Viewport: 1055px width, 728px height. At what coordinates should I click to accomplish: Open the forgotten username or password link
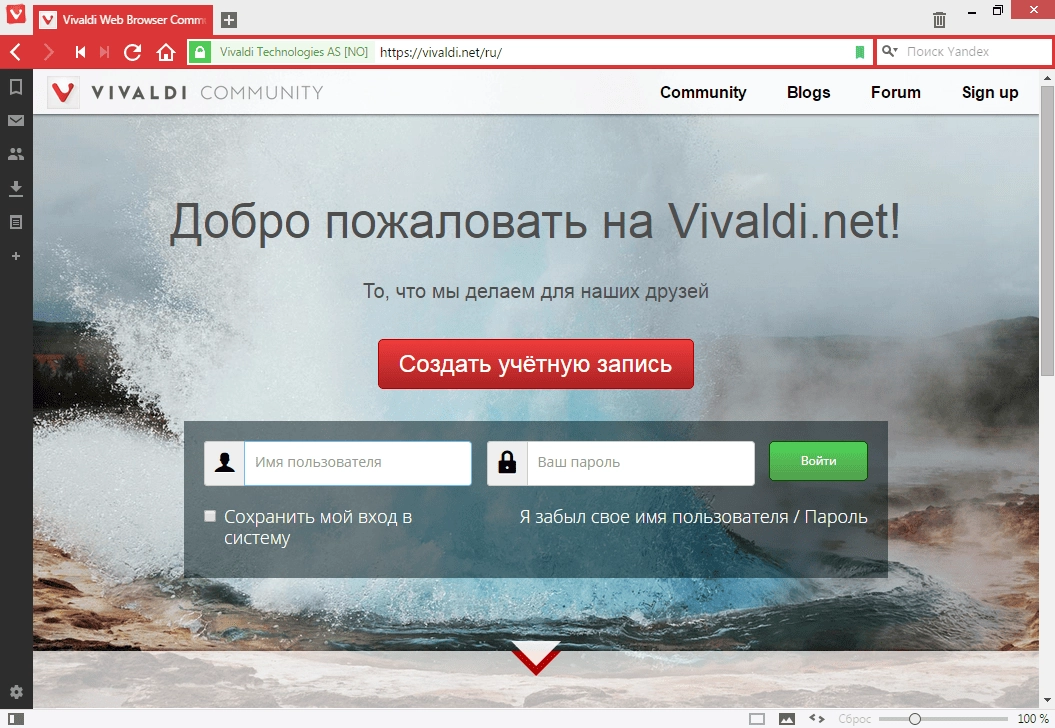693,517
